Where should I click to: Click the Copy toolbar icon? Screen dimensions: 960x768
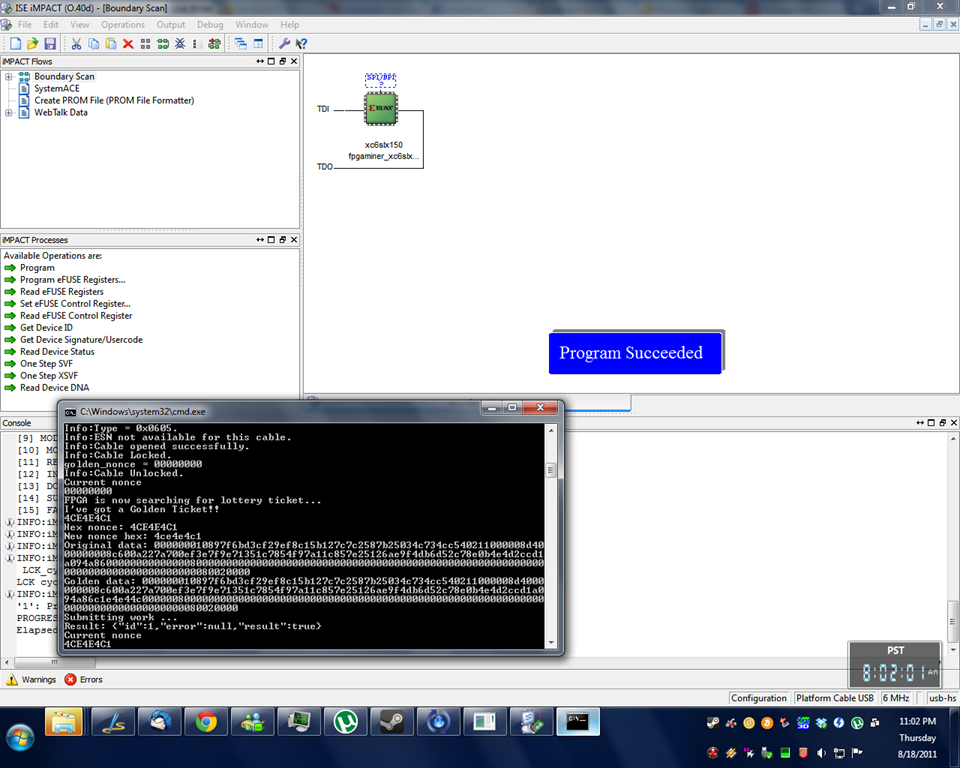[94, 43]
